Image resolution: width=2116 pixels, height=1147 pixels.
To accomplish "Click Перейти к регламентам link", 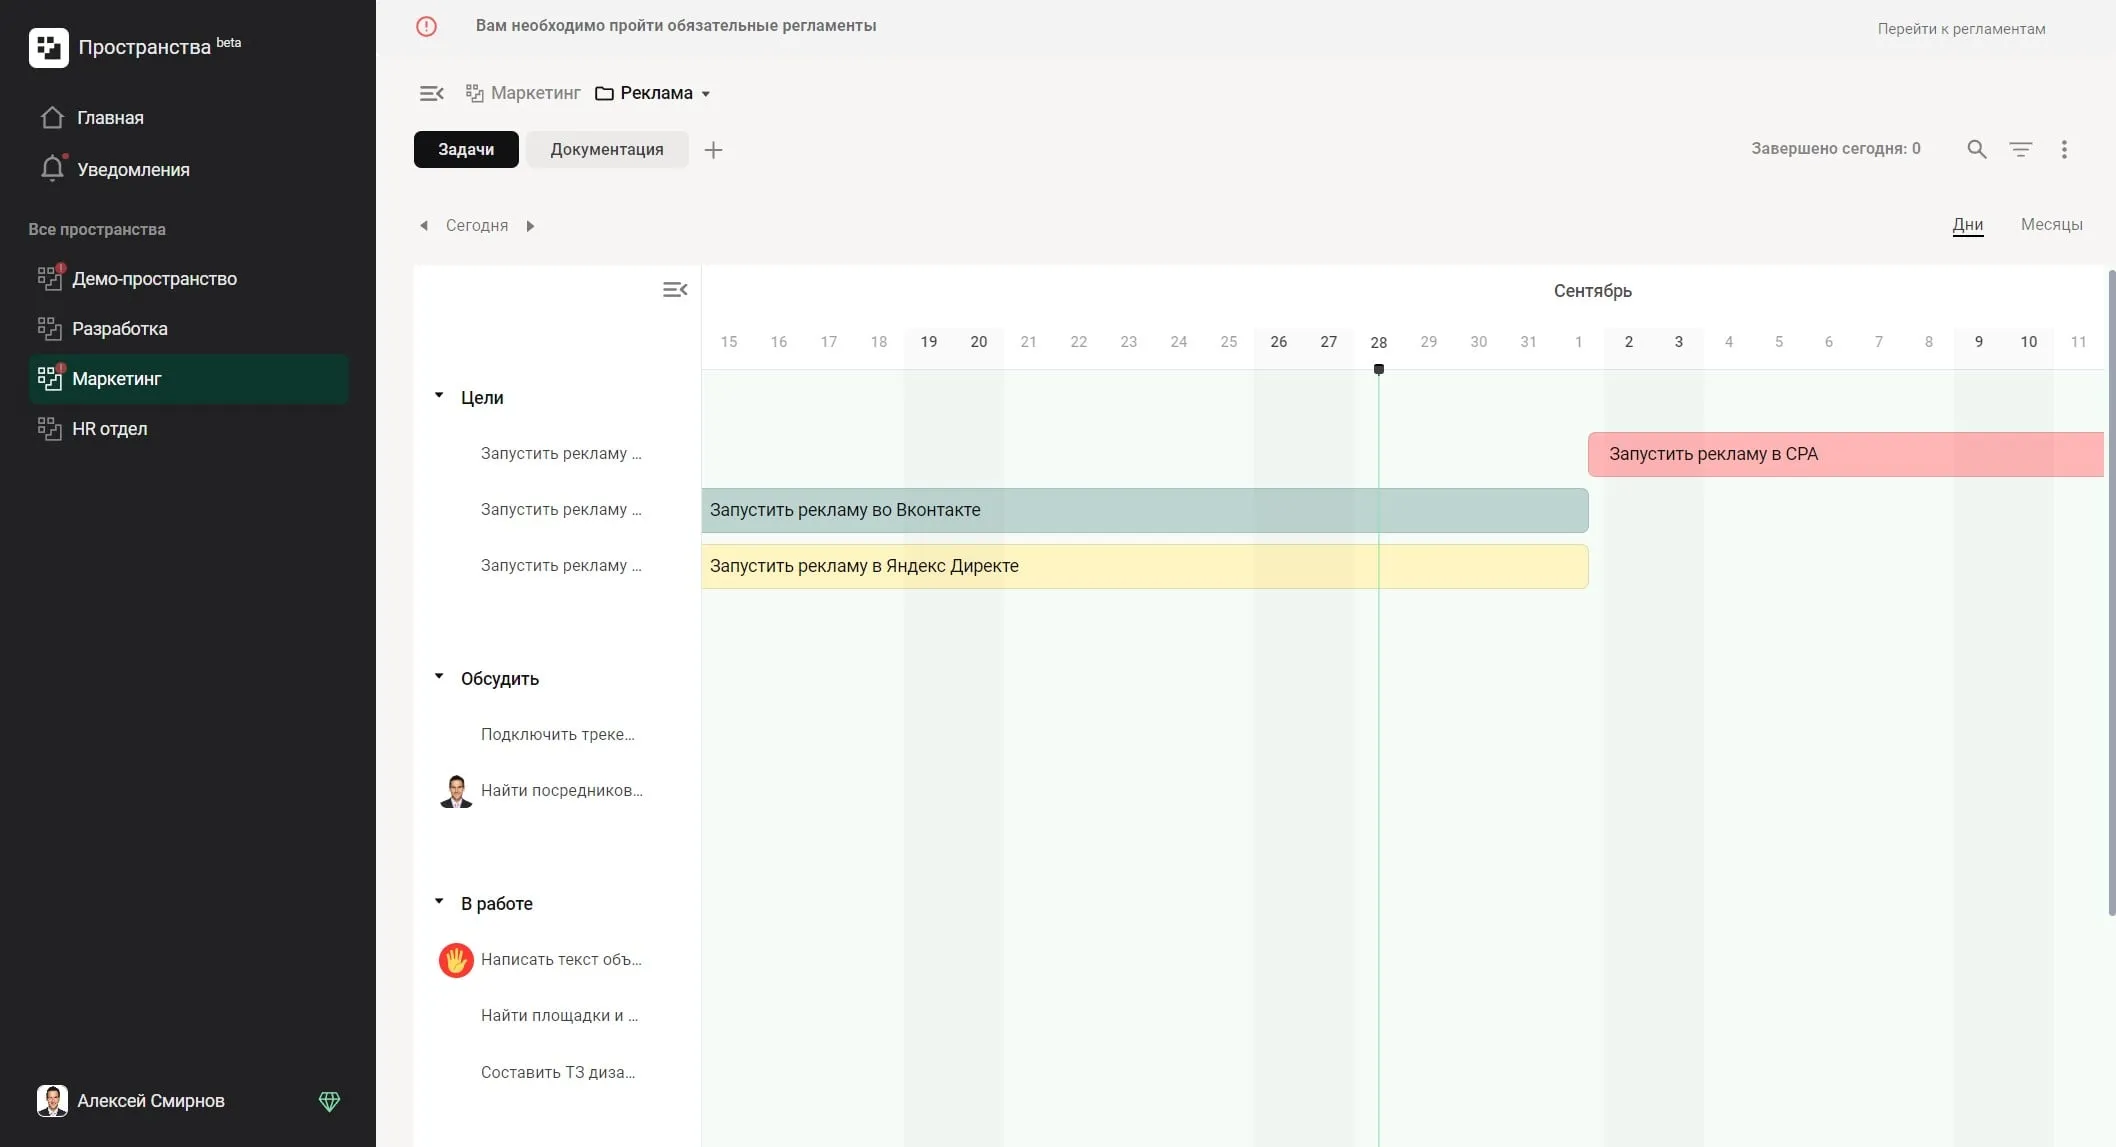I will point(1960,29).
